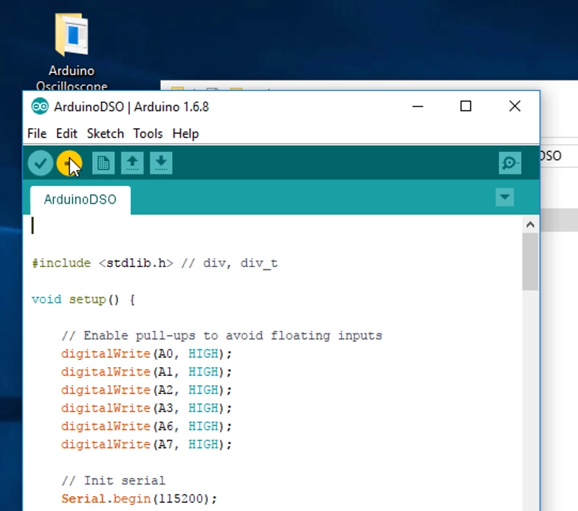Open the Edit menu
The height and width of the screenshot is (511, 578).
tap(66, 133)
